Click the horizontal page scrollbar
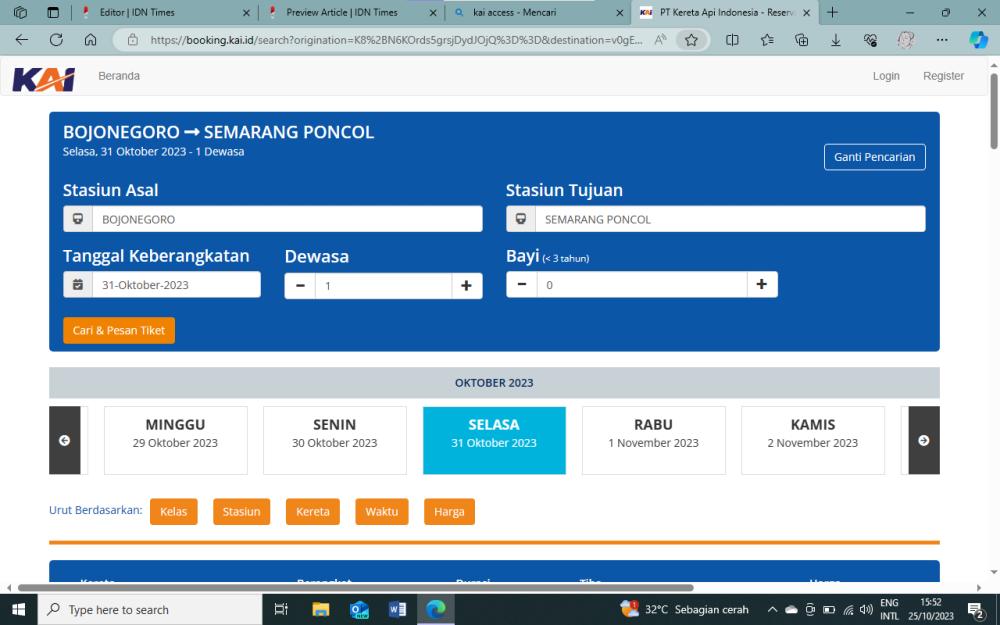1000x625 pixels. point(355,587)
